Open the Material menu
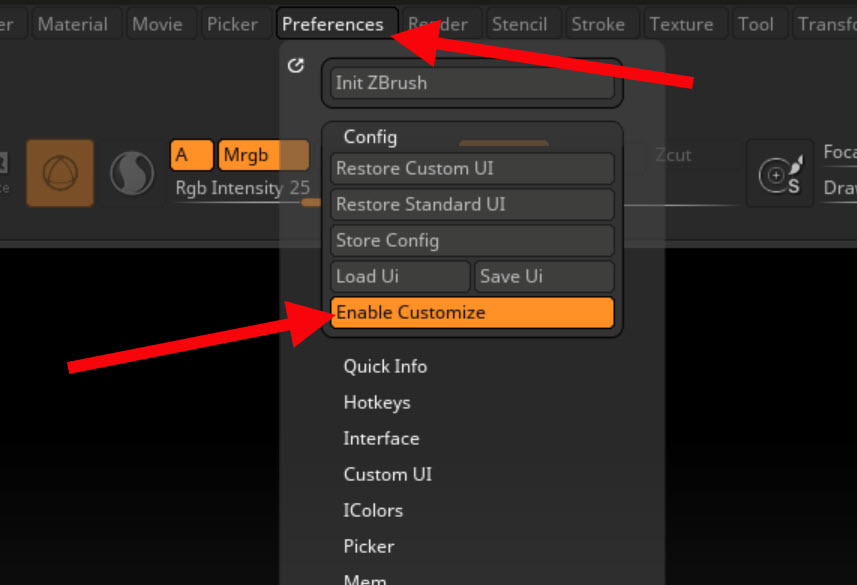 tap(77, 24)
